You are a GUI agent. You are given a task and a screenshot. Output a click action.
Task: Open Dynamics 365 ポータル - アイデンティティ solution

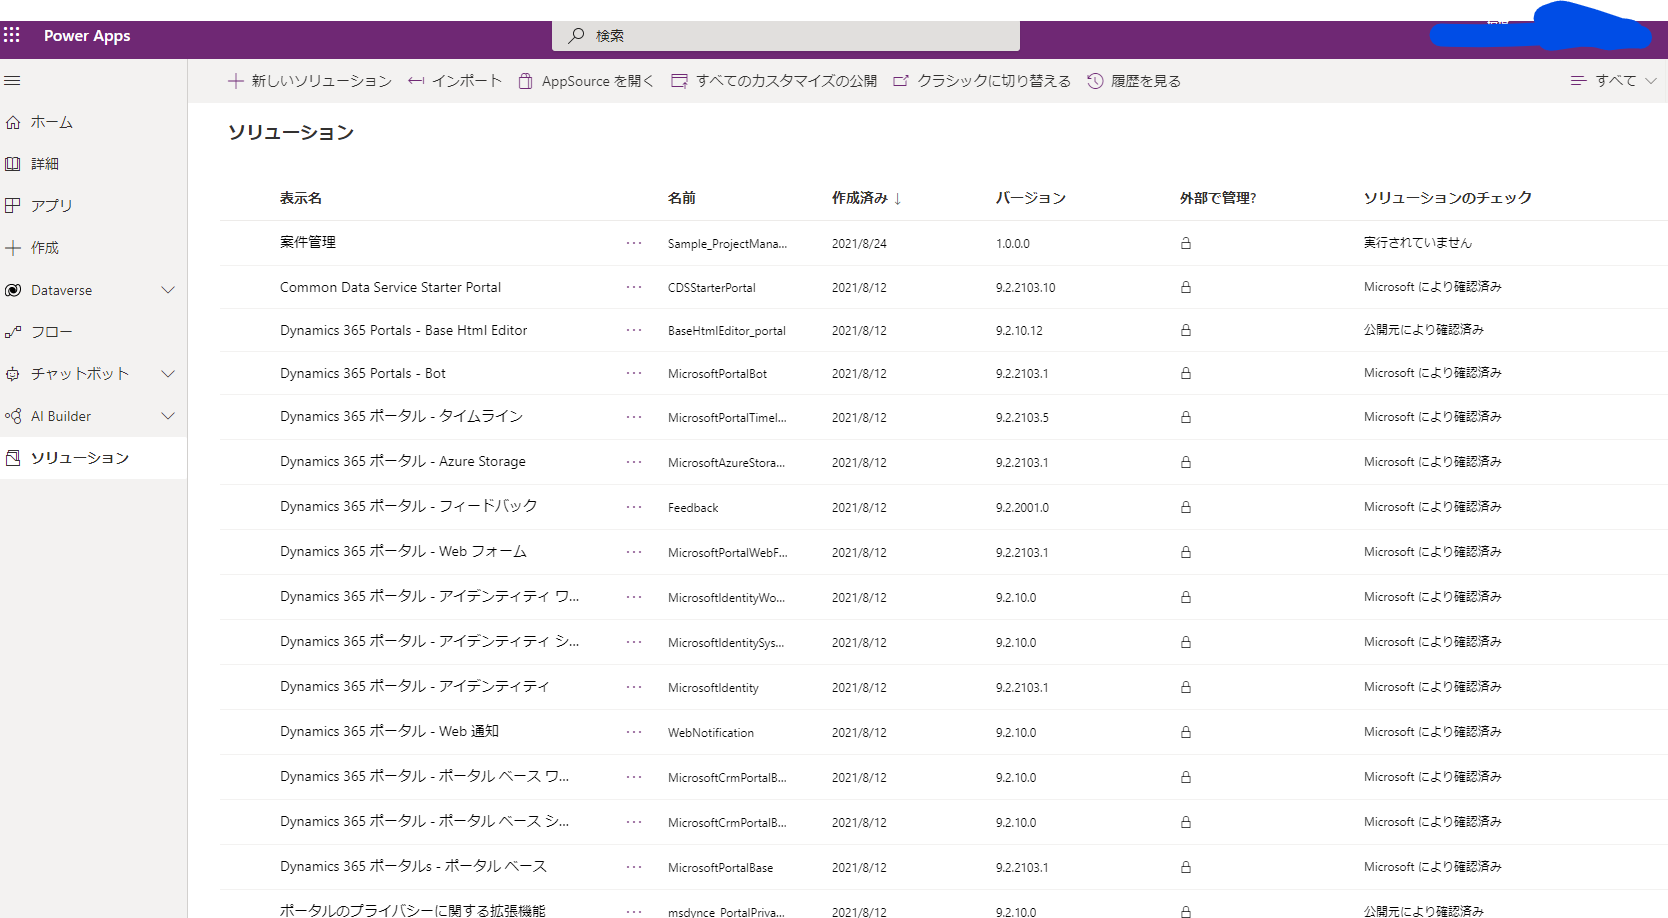415,686
